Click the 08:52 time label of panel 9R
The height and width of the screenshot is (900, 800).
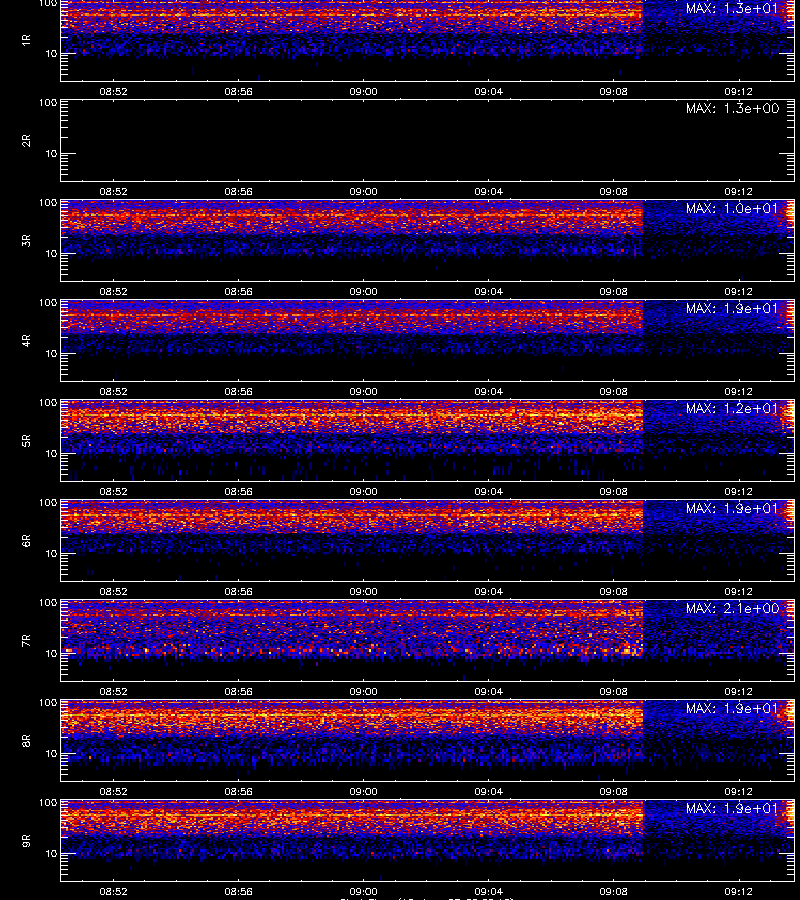coord(114,892)
